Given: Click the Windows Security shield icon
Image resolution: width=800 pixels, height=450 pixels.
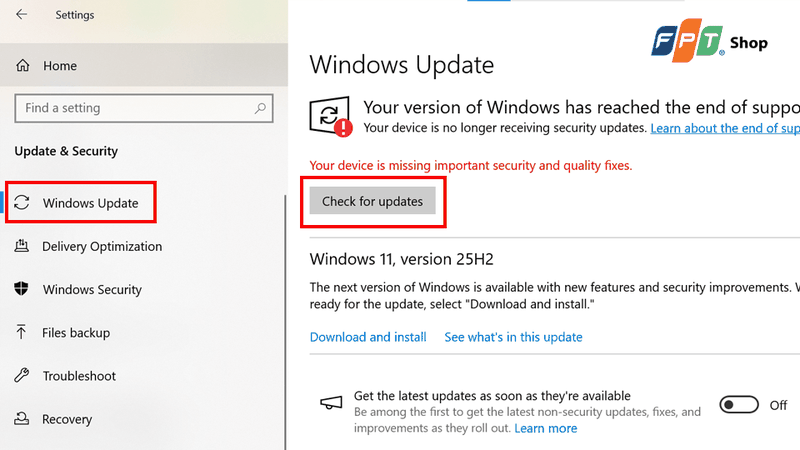Looking at the screenshot, I should (x=21, y=289).
